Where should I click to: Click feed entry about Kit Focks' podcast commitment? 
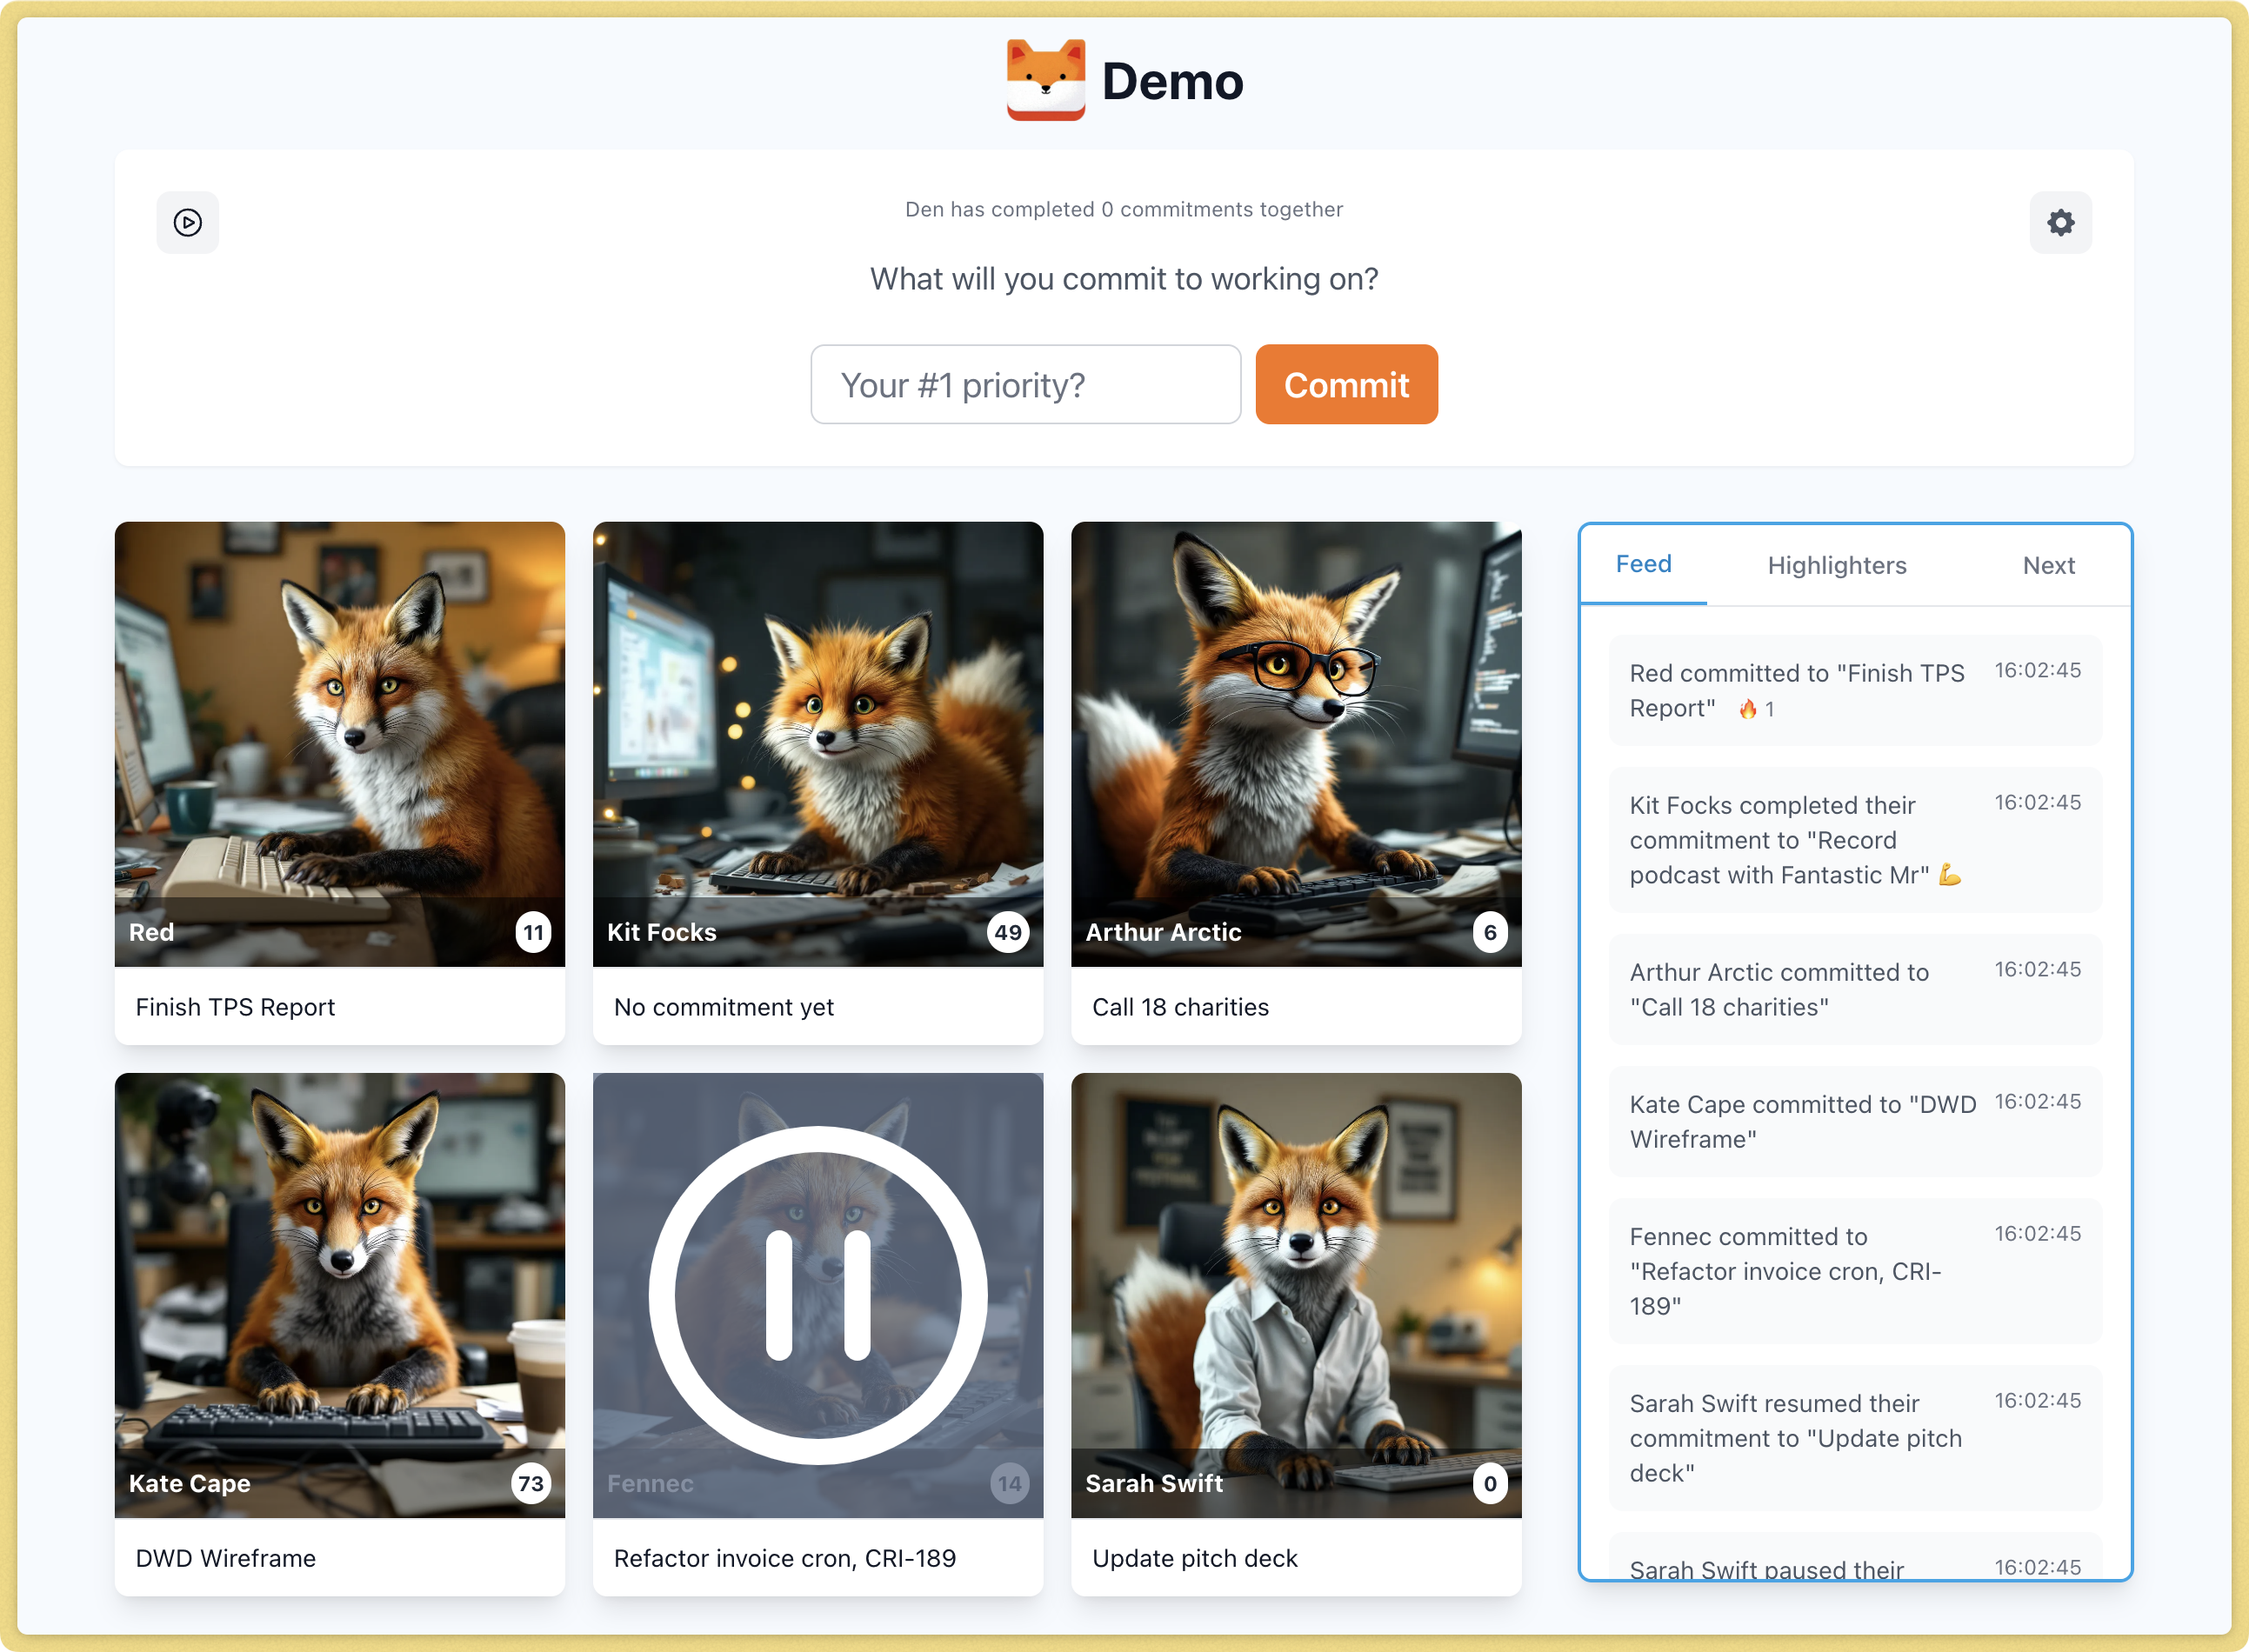tap(1855, 840)
